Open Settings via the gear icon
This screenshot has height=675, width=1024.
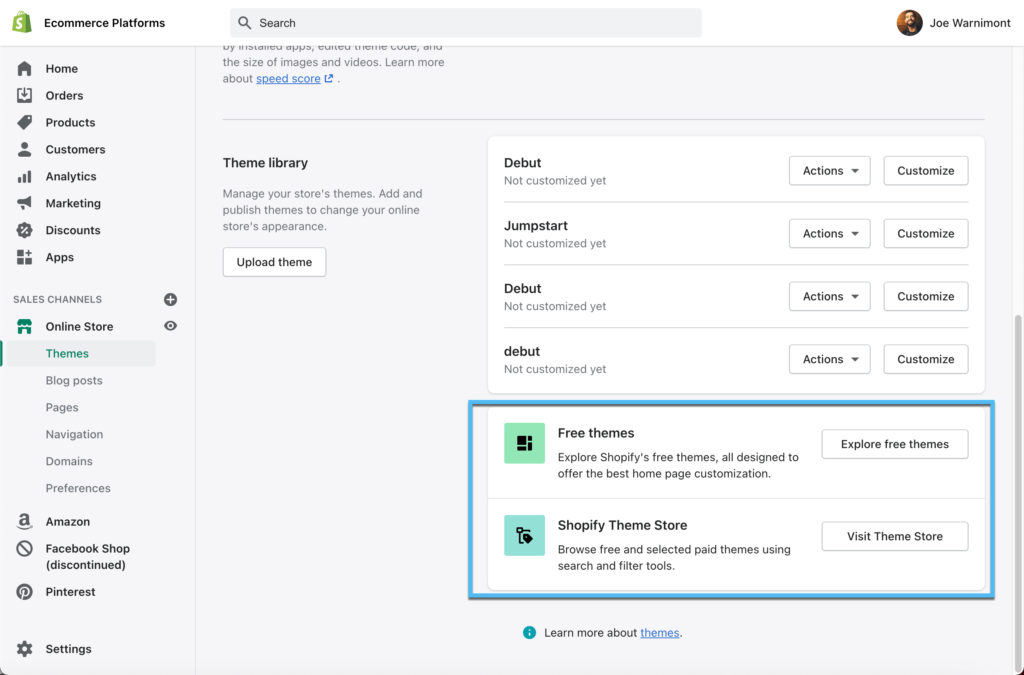(x=24, y=649)
